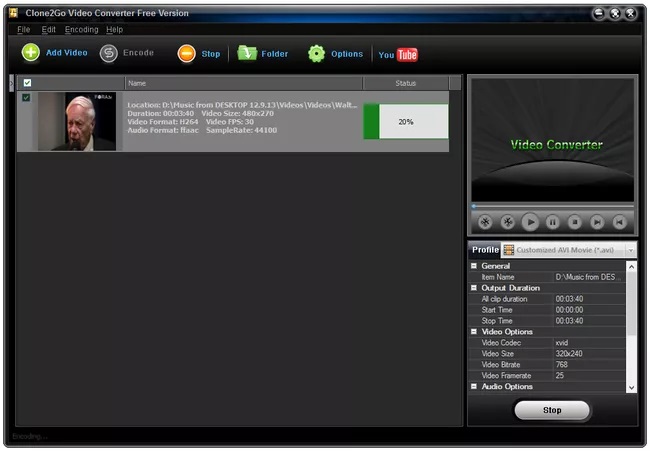This screenshot has width=650, height=451.
Task: Open Options via the green gear icon
Action: click(x=317, y=54)
